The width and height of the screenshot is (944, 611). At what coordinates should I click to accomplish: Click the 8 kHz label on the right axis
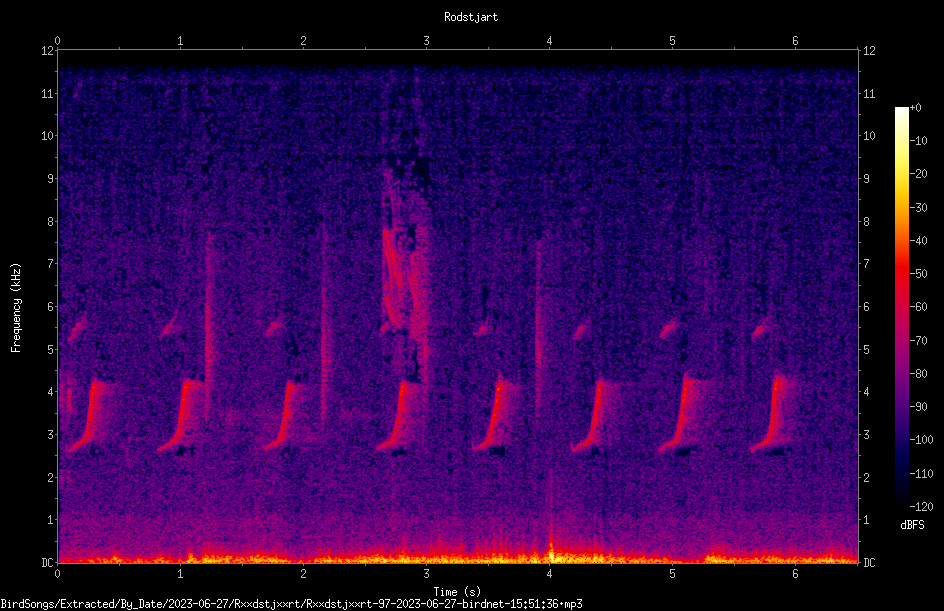pos(866,221)
